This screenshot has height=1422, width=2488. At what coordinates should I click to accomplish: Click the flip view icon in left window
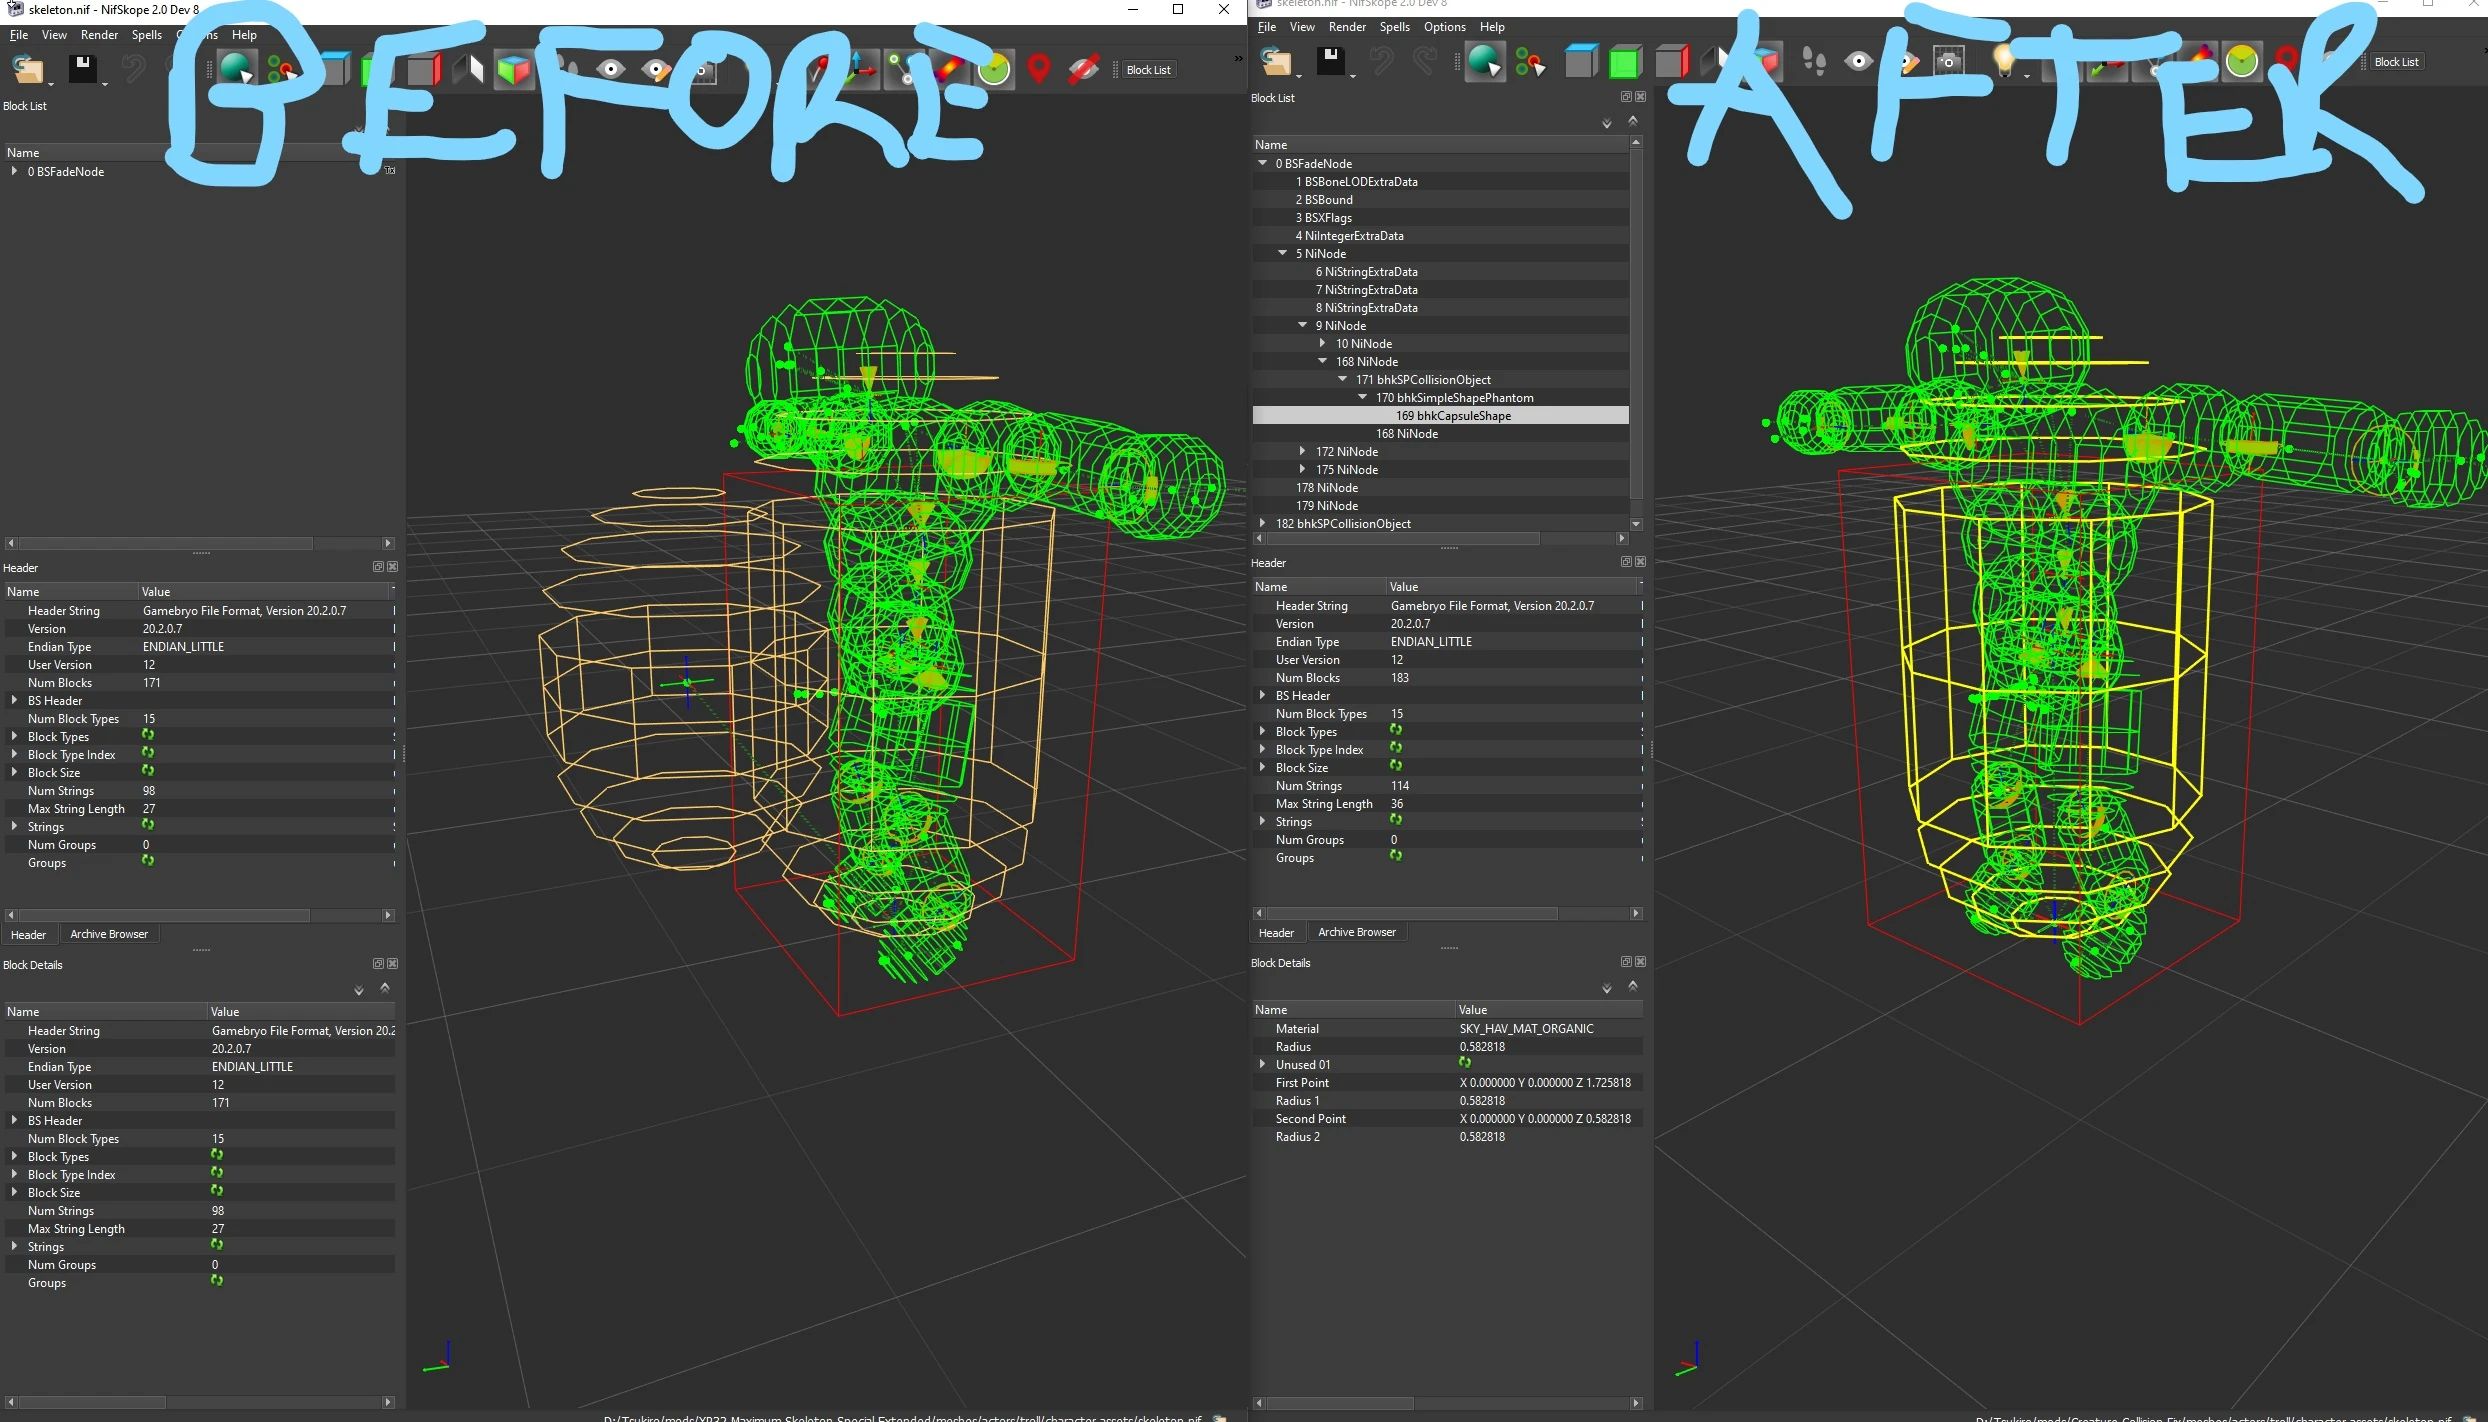468,69
